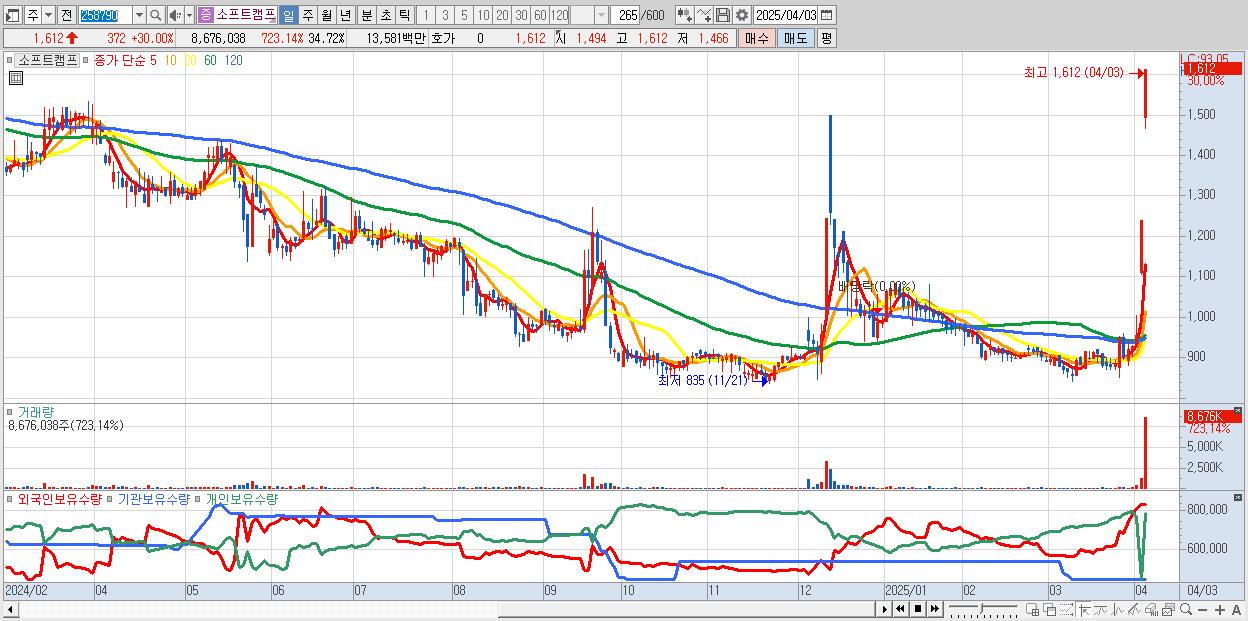Switch to the 틱 tick chart period
Viewport: 1248px width, 621px height.
tap(404, 15)
